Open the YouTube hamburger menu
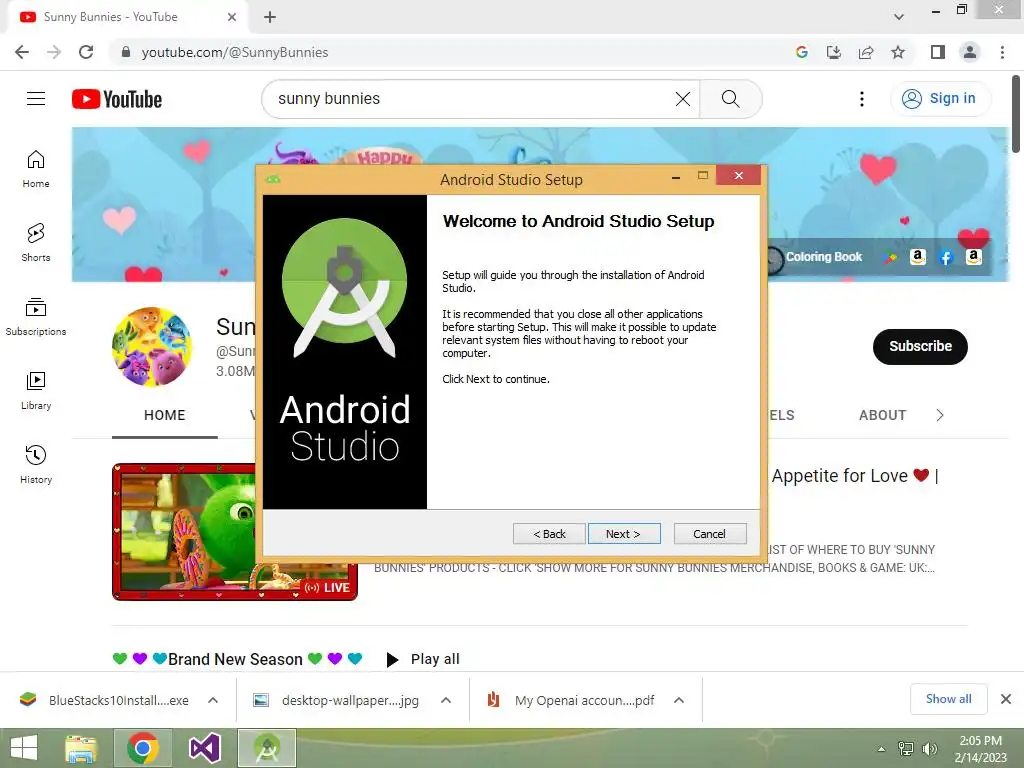This screenshot has width=1024, height=768. (36, 99)
